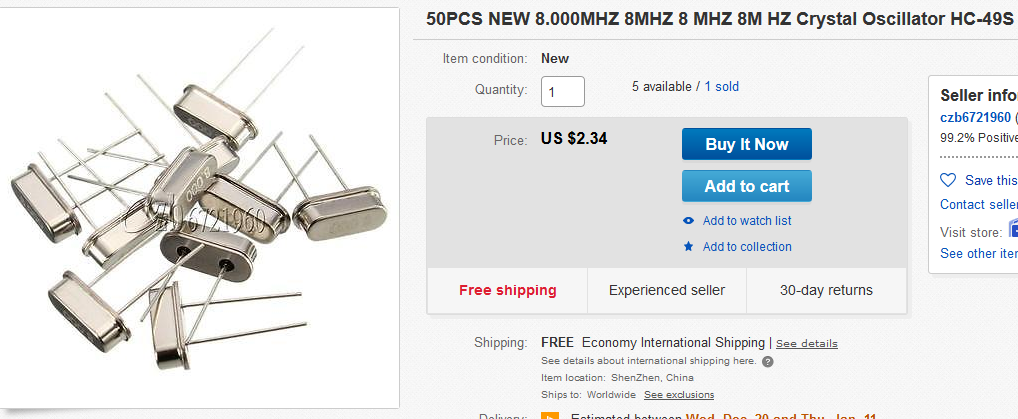Open See other items link

point(978,254)
